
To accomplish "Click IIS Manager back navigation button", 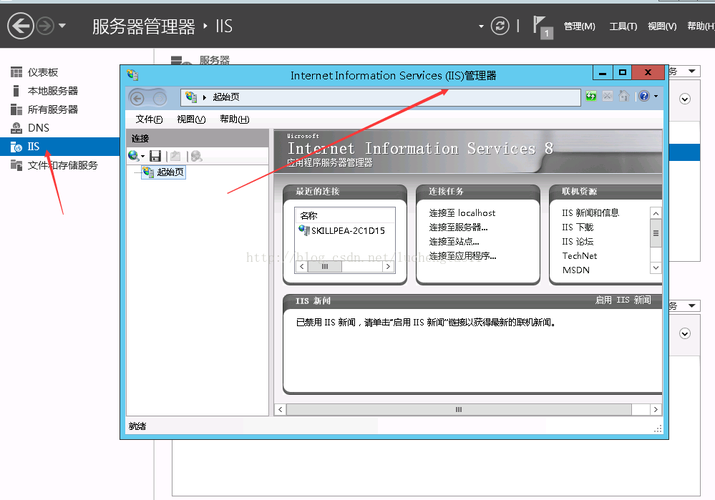I will click(137, 98).
